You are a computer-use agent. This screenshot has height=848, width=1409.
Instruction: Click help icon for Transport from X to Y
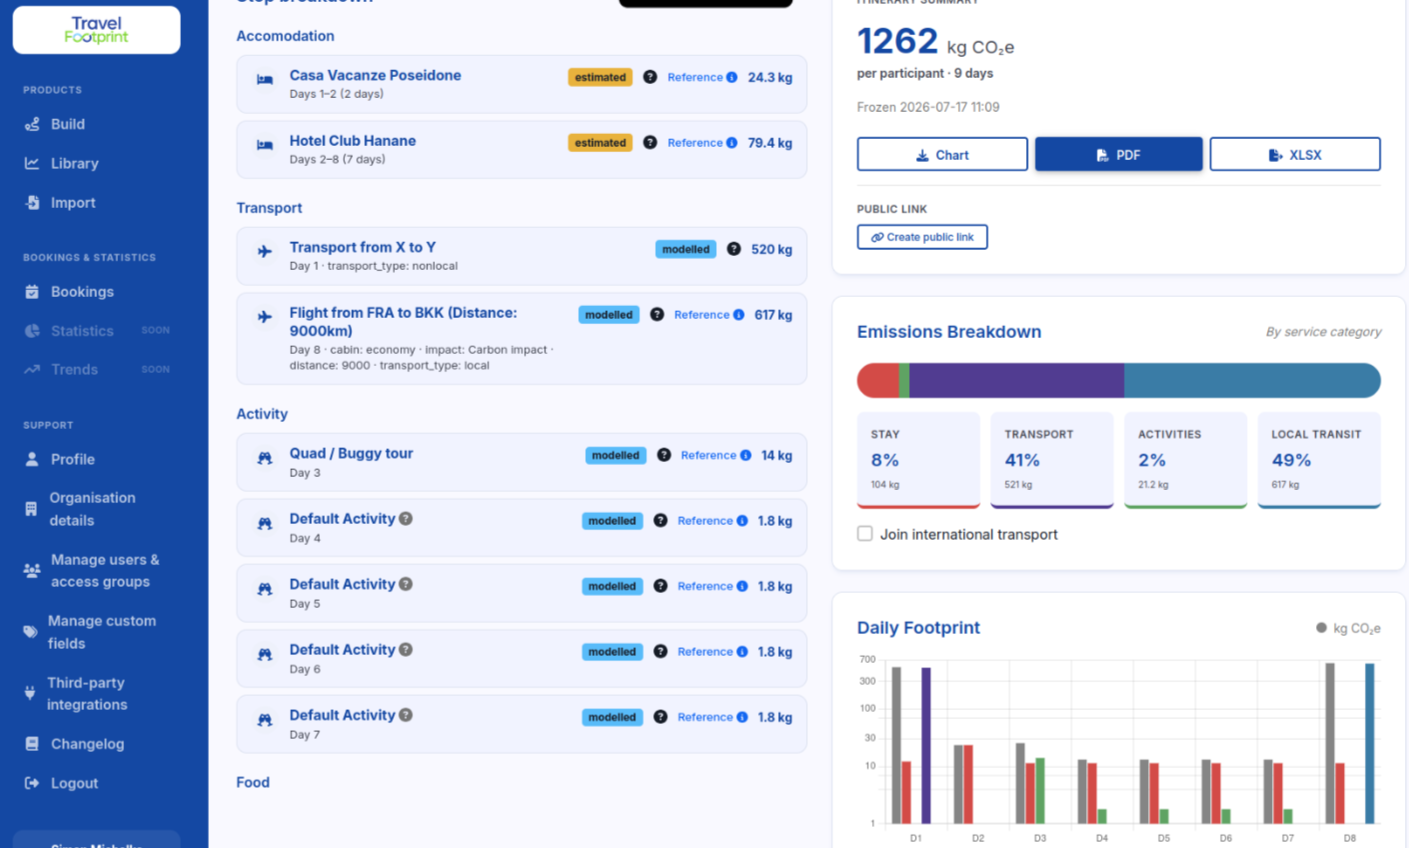tap(734, 249)
